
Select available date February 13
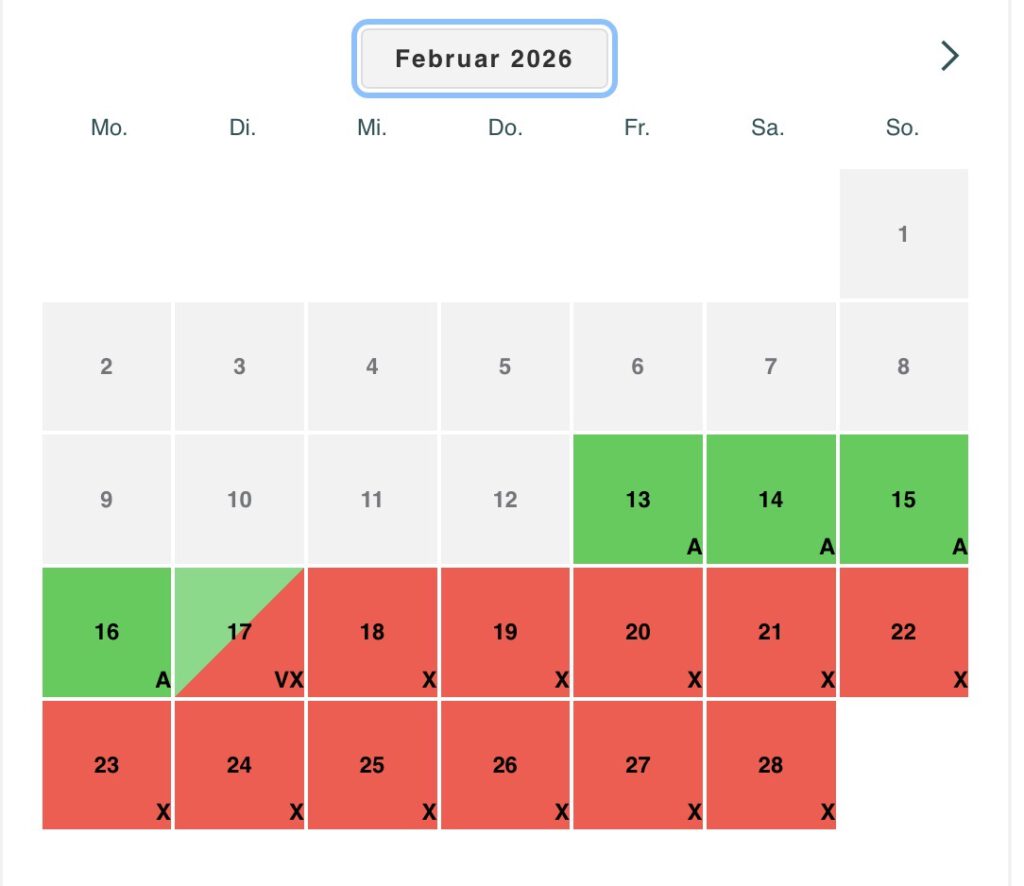point(638,499)
